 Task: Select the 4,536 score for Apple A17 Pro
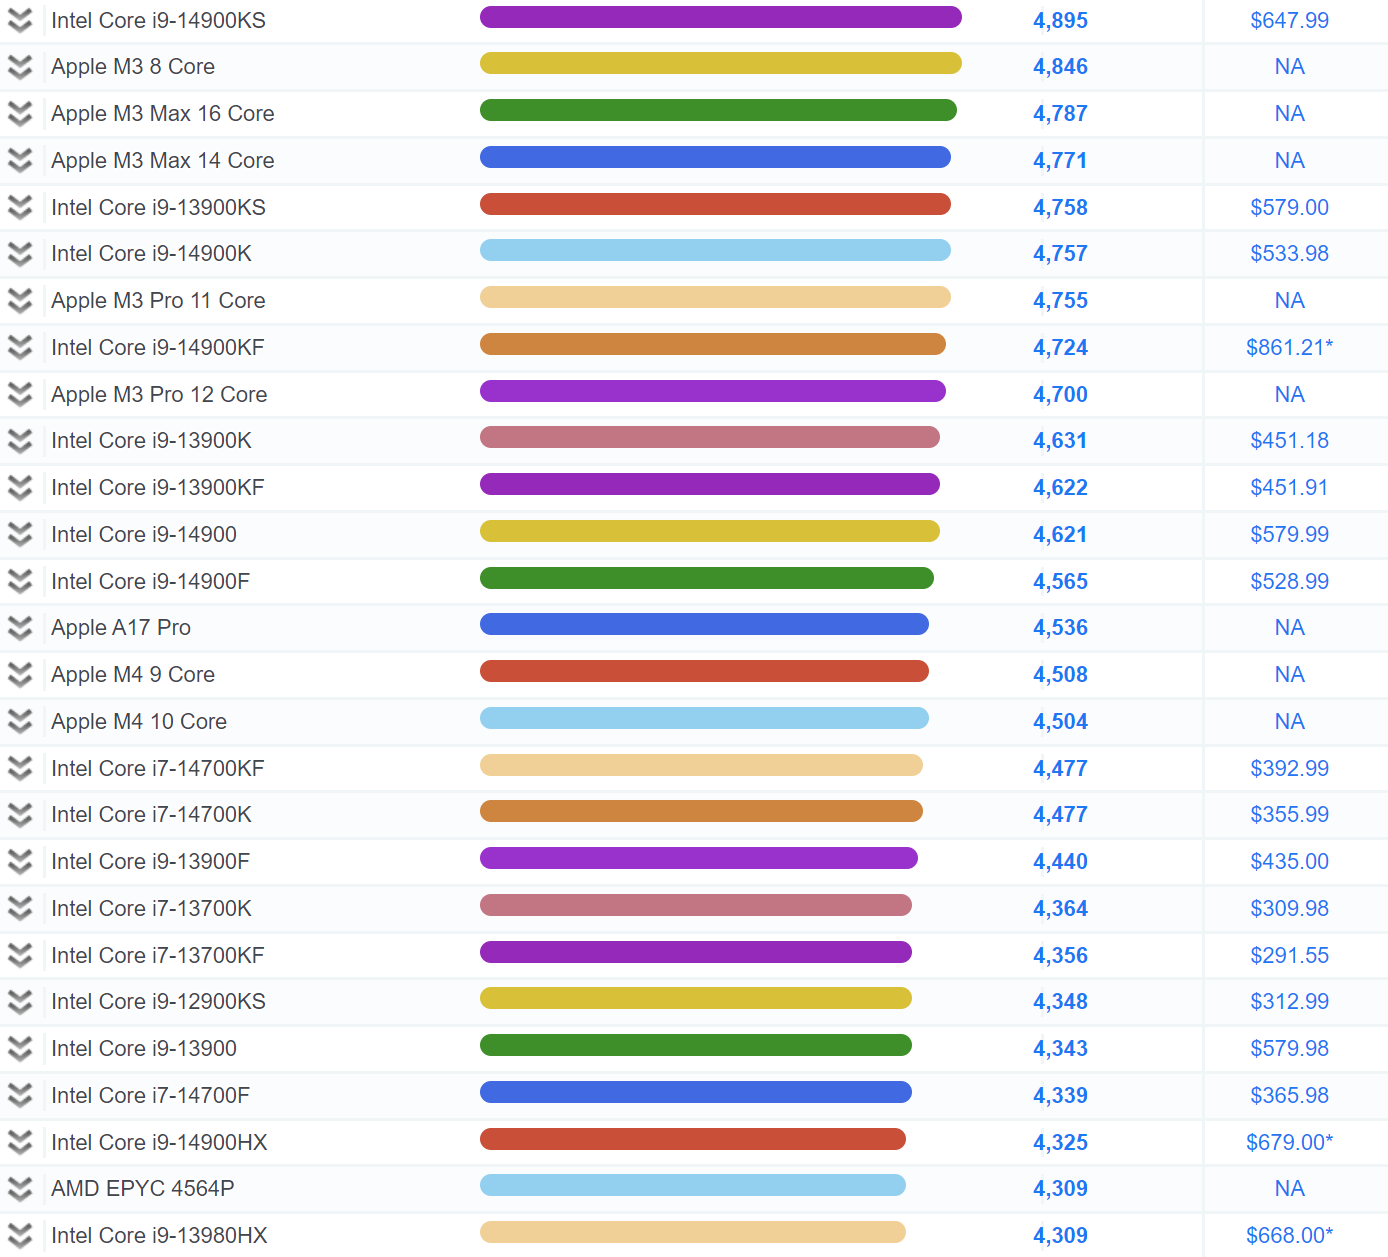1060,628
